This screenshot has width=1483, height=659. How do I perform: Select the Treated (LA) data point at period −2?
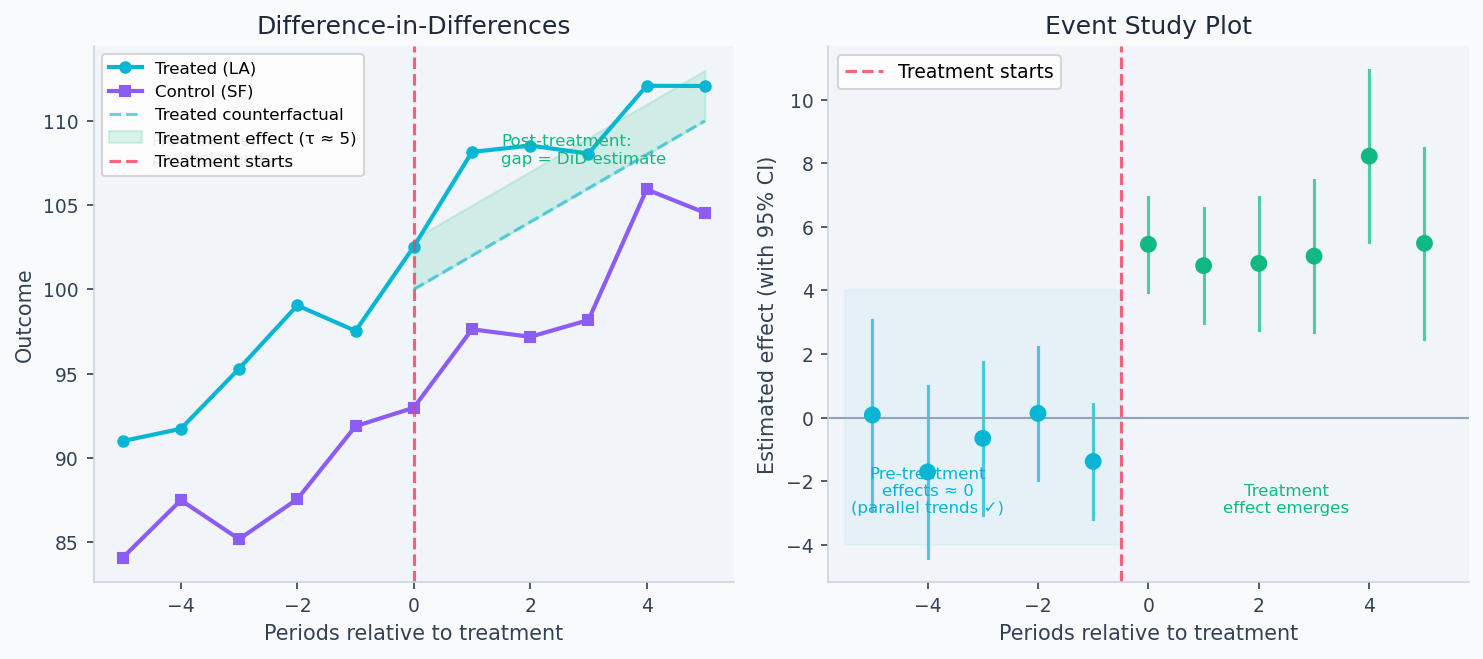pyautogui.click(x=297, y=305)
